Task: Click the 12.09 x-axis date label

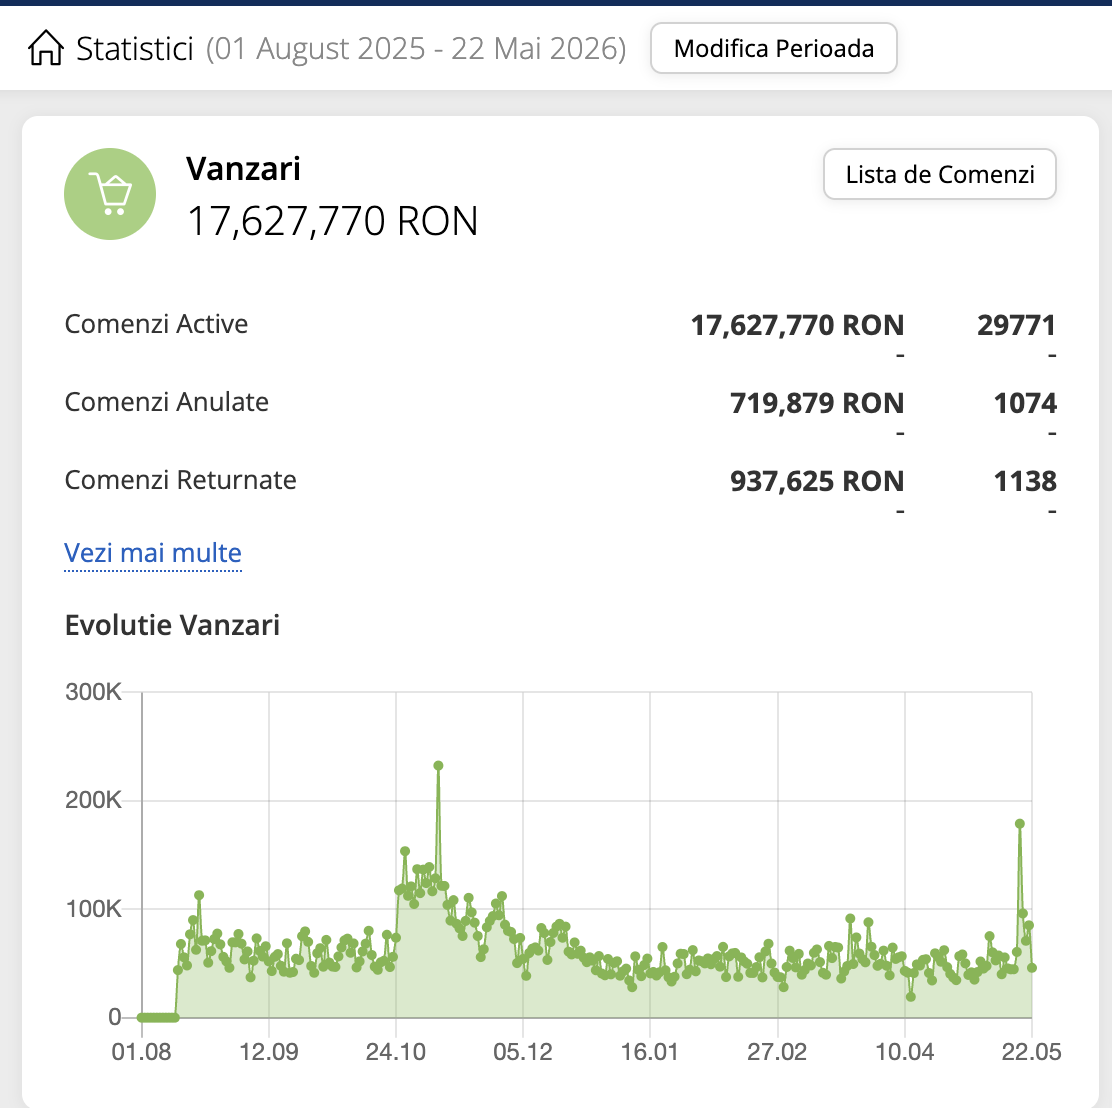Action: coord(269,1051)
